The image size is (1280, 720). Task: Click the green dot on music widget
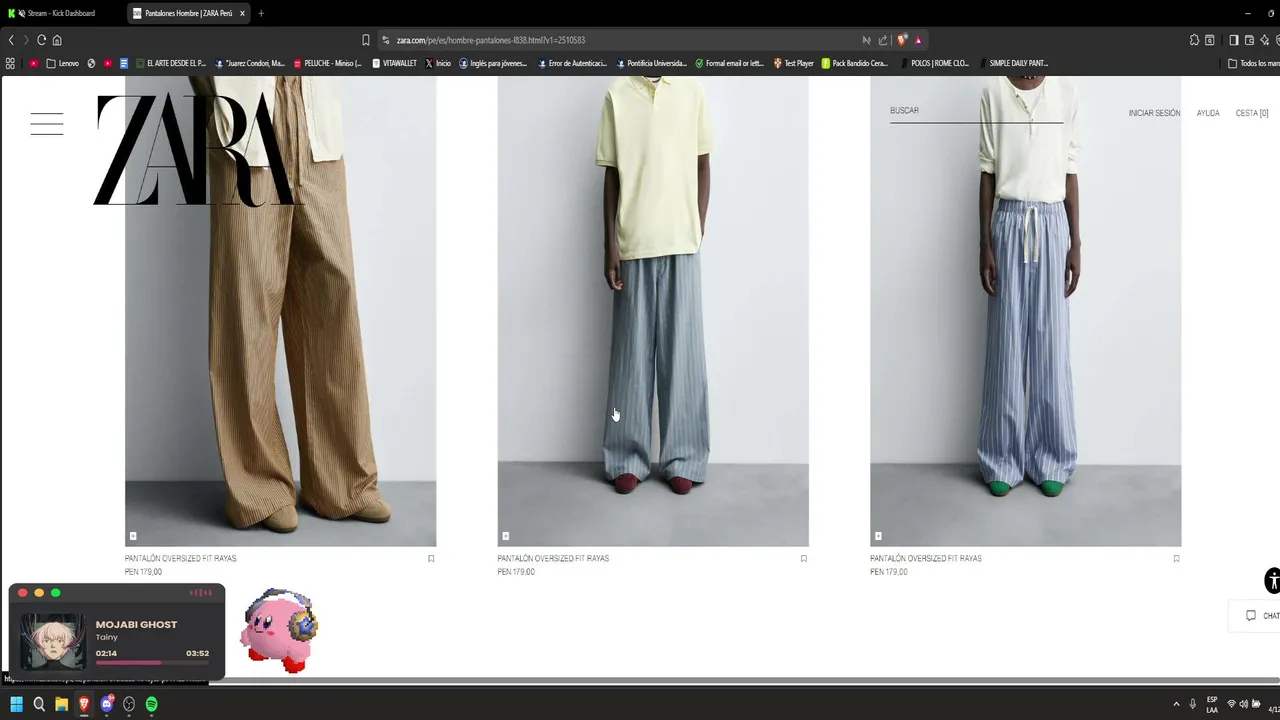click(x=55, y=593)
